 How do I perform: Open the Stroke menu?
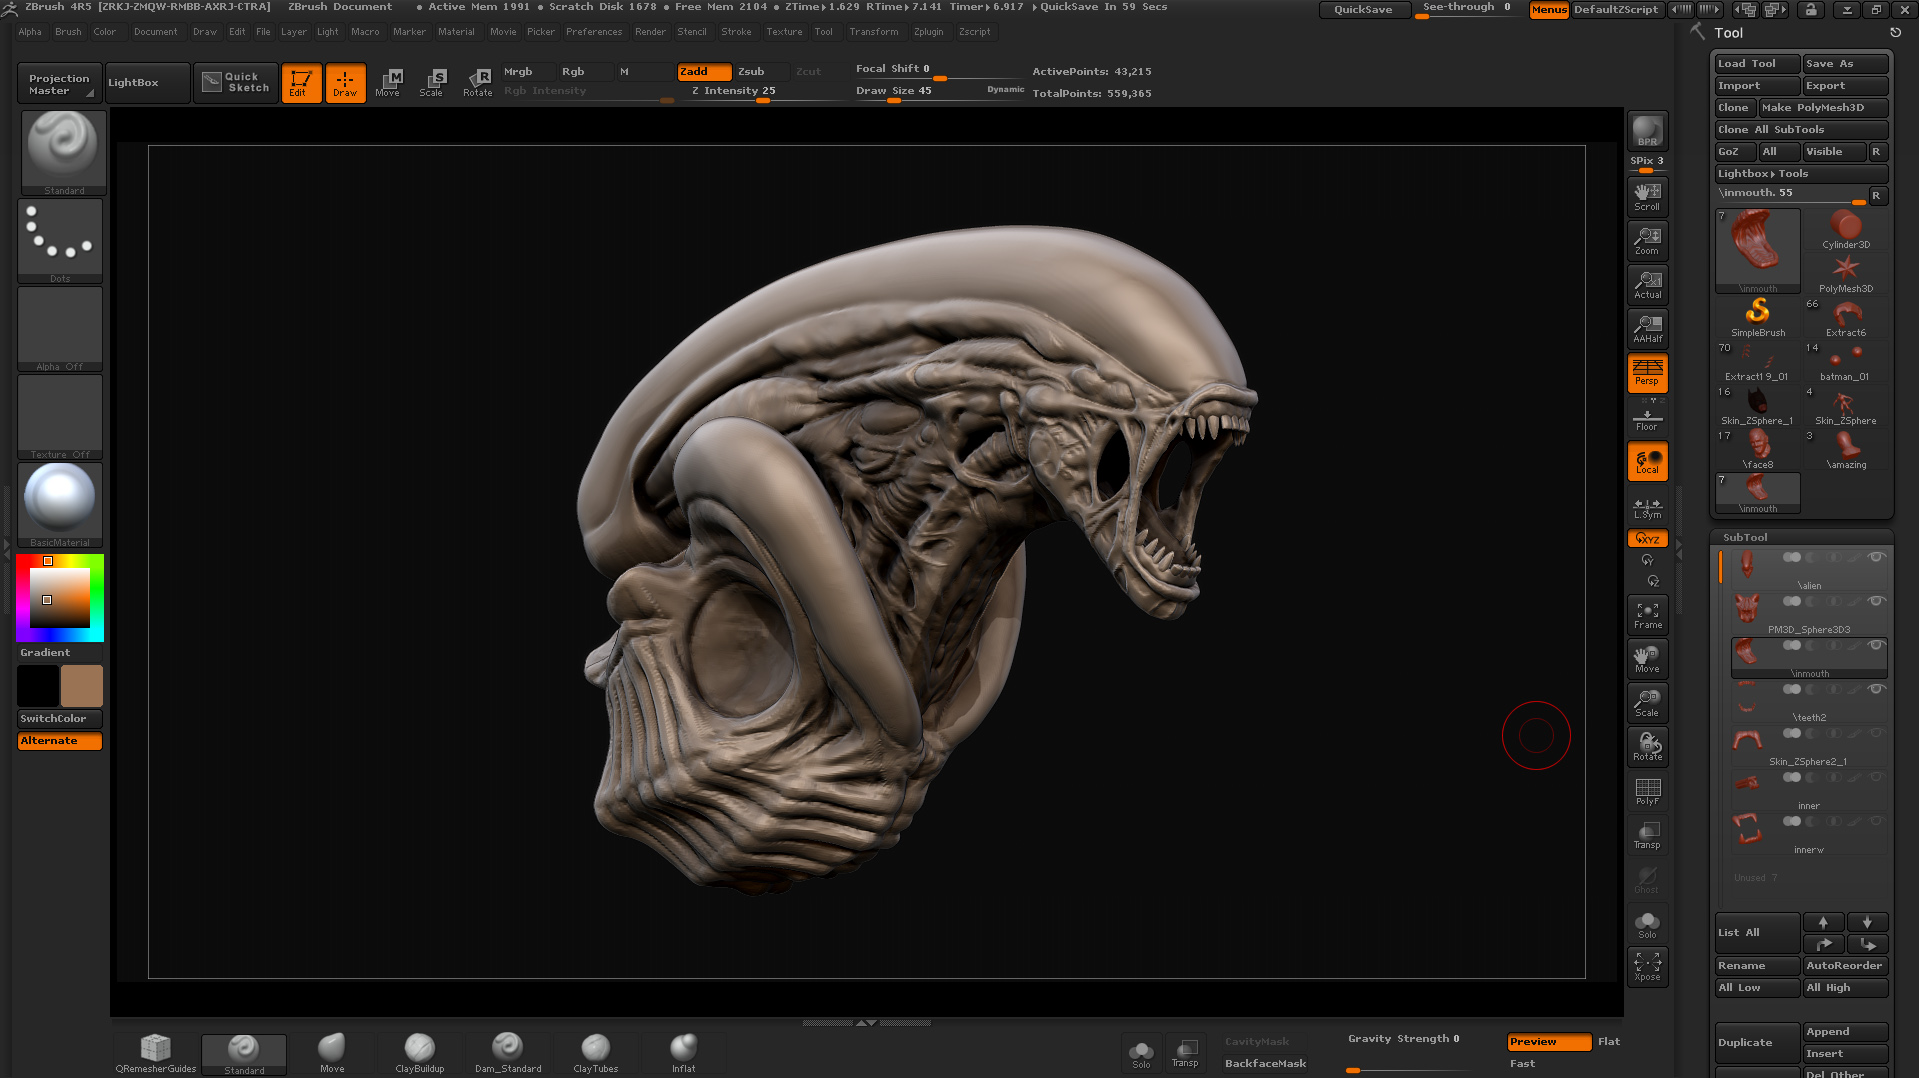point(736,32)
